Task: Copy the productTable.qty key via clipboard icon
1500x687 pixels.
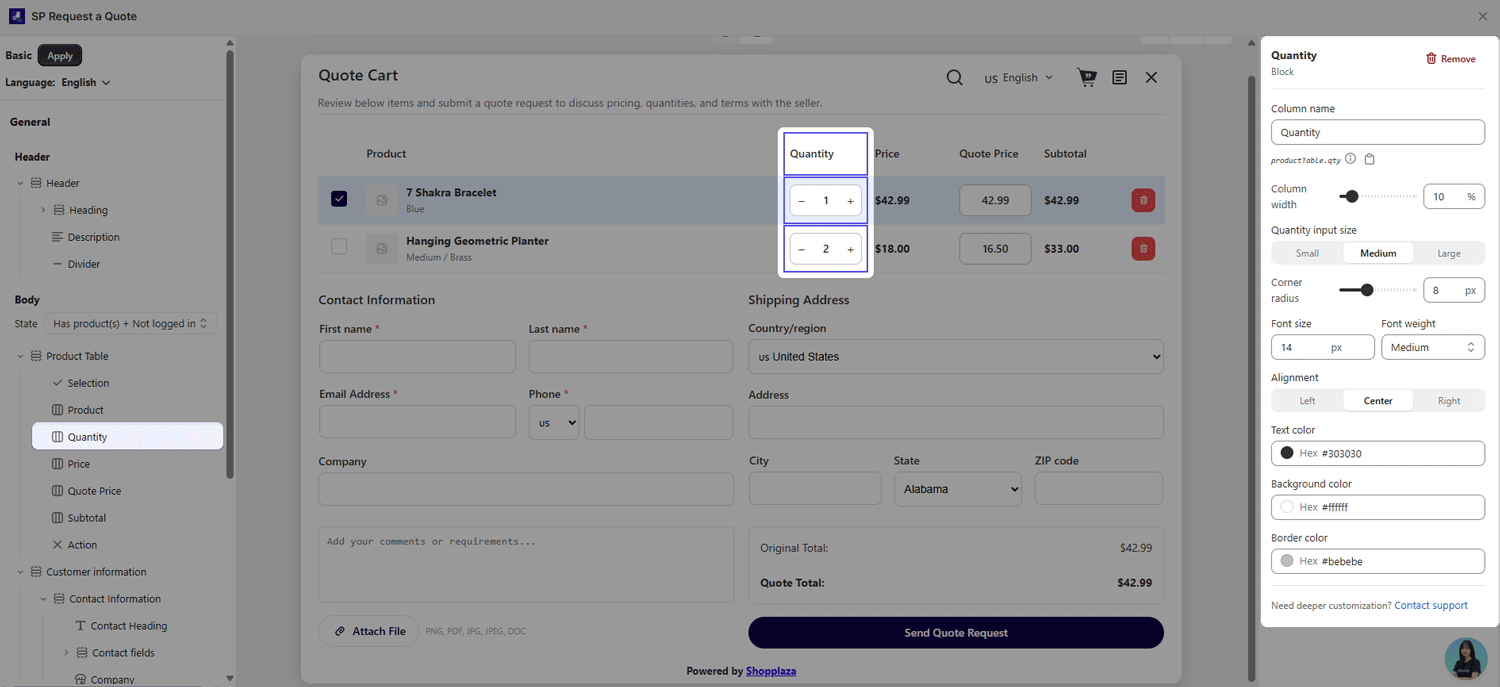Action: pos(1370,159)
